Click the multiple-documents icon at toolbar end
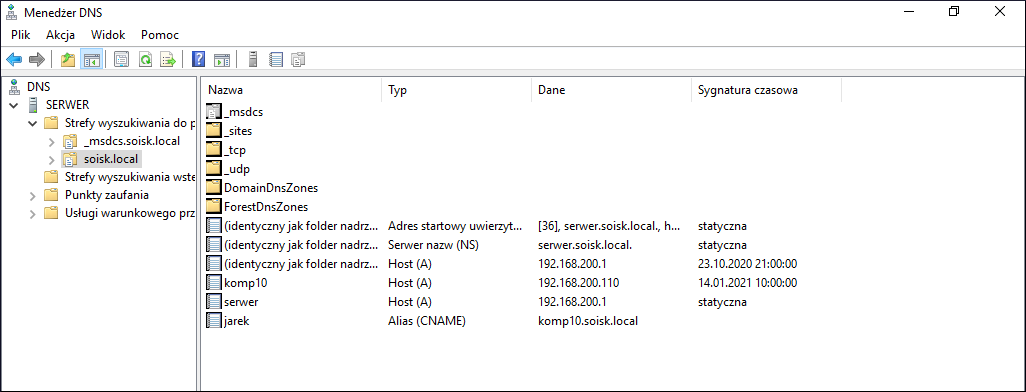Screen dimensions: 1026x392 click(x=299, y=60)
